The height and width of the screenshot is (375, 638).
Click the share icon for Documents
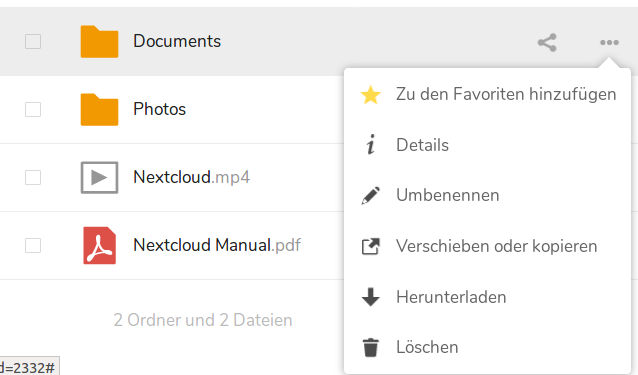(x=547, y=42)
